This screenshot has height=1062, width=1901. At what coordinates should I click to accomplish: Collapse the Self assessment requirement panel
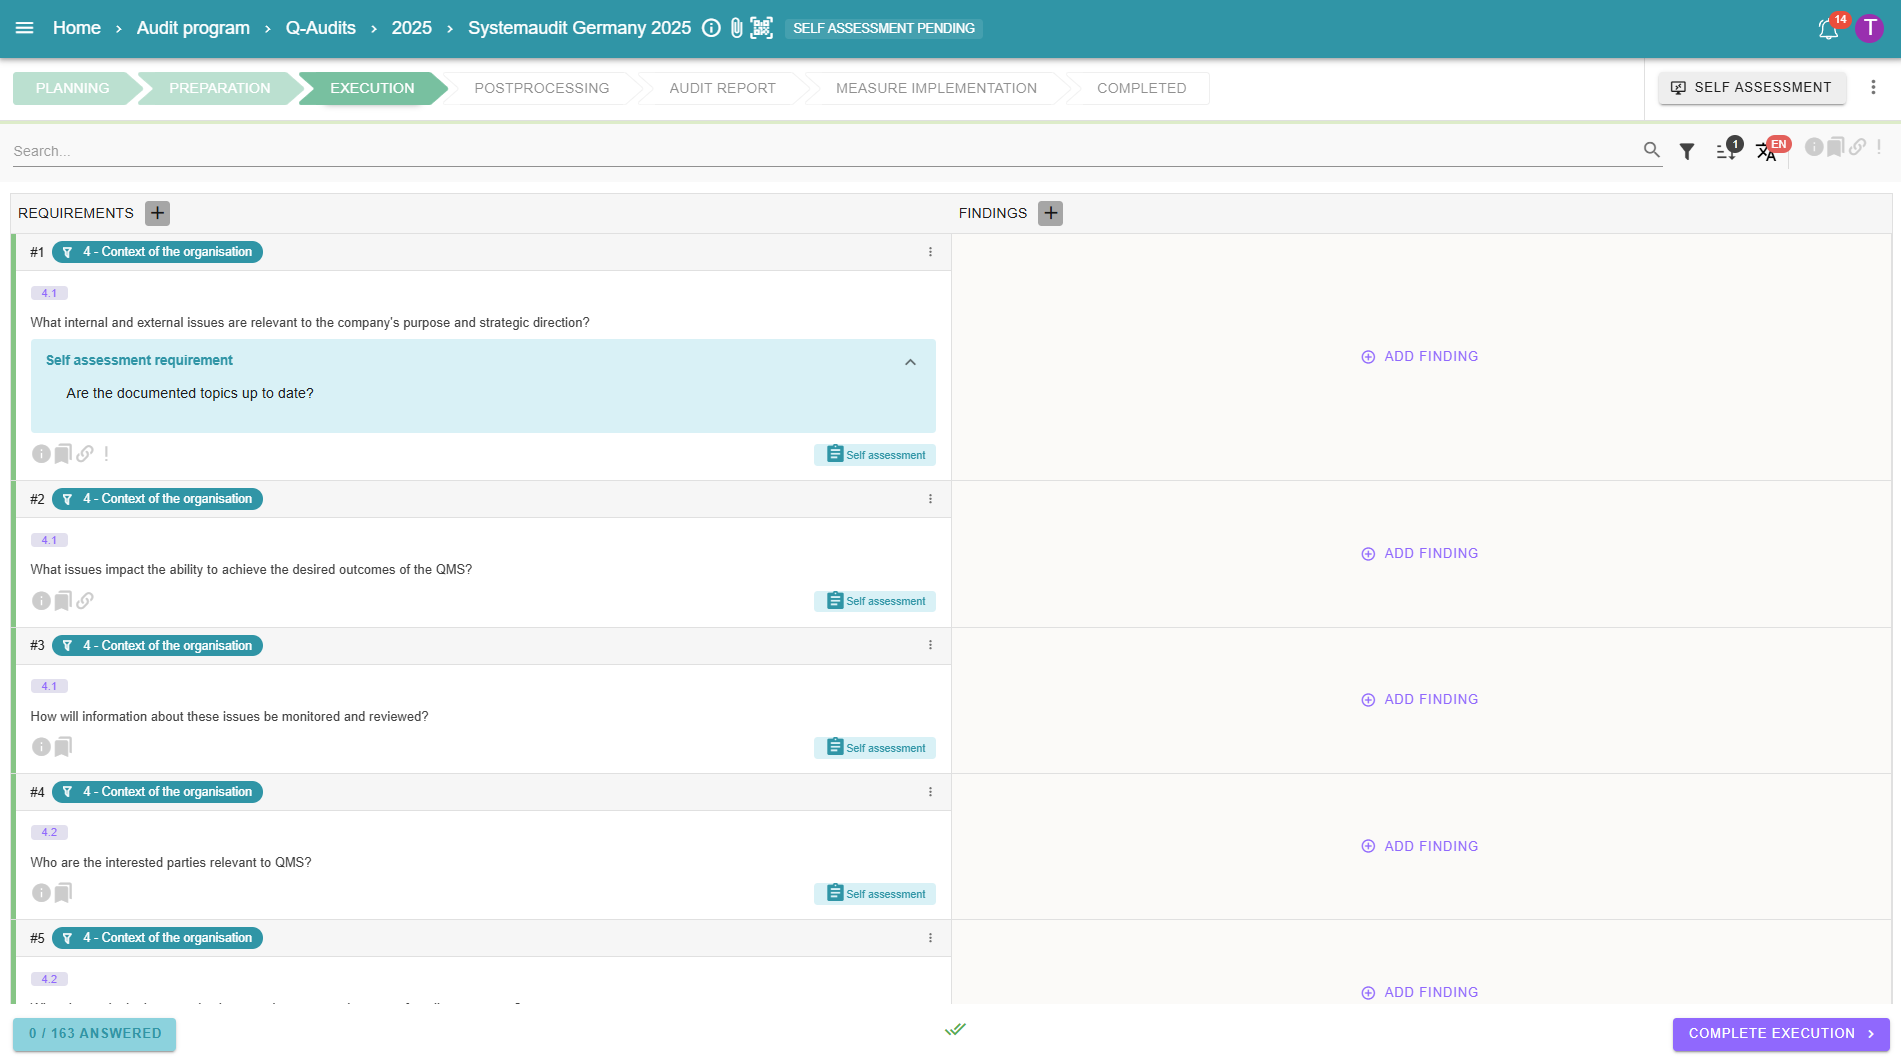click(x=910, y=362)
